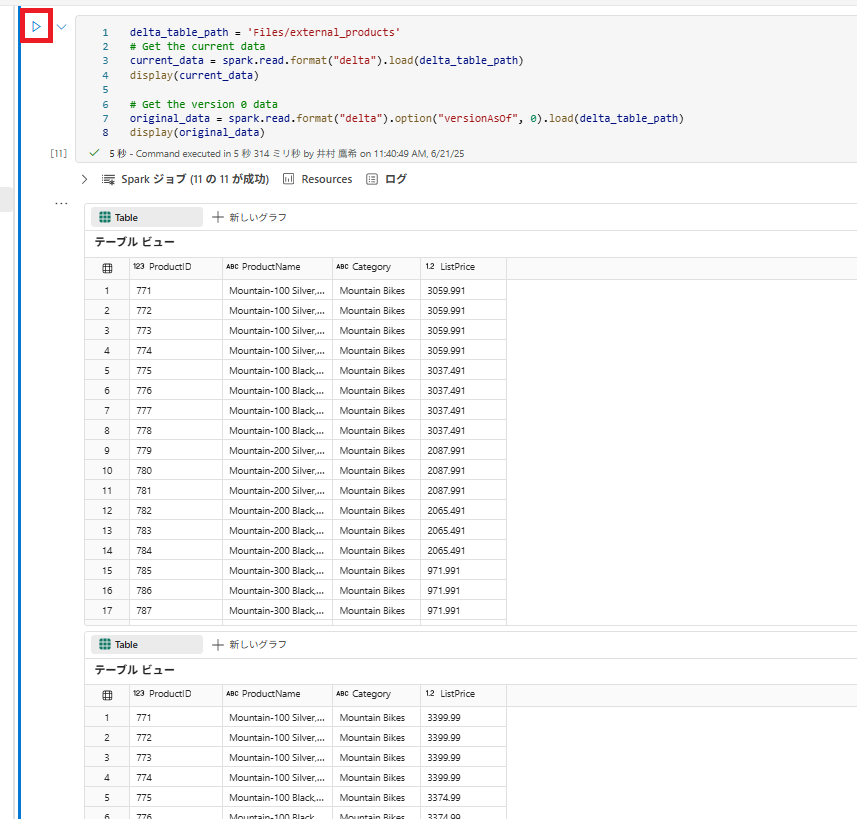Image resolution: width=857 pixels, height=819 pixels.
Task: Click ProductID 782 cell
Action: click(176, 511)
